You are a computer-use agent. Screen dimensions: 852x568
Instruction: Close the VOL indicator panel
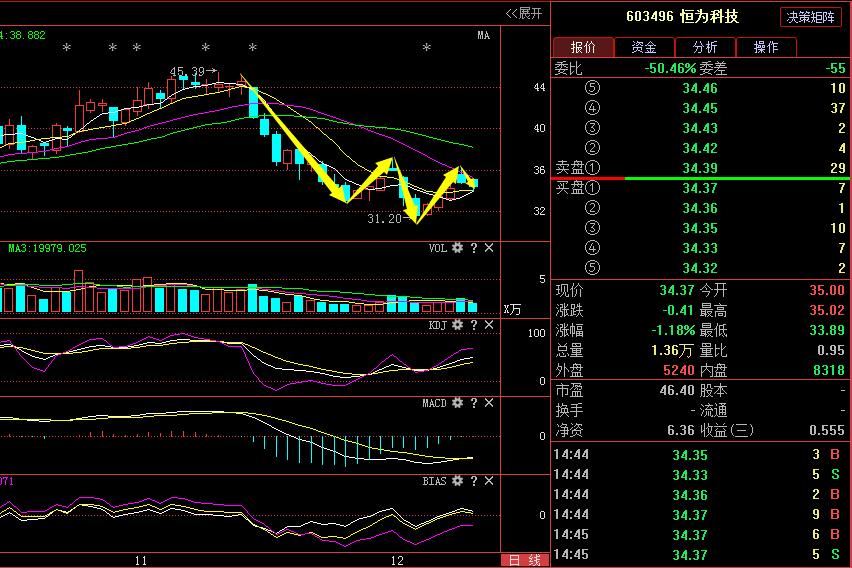[x=489, y=248]
